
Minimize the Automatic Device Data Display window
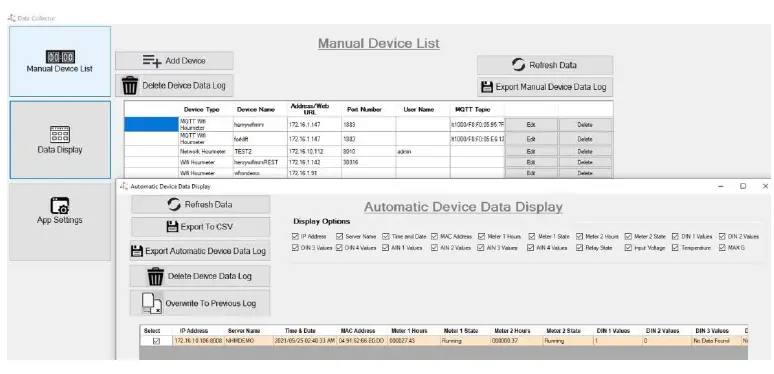[721, 186]
